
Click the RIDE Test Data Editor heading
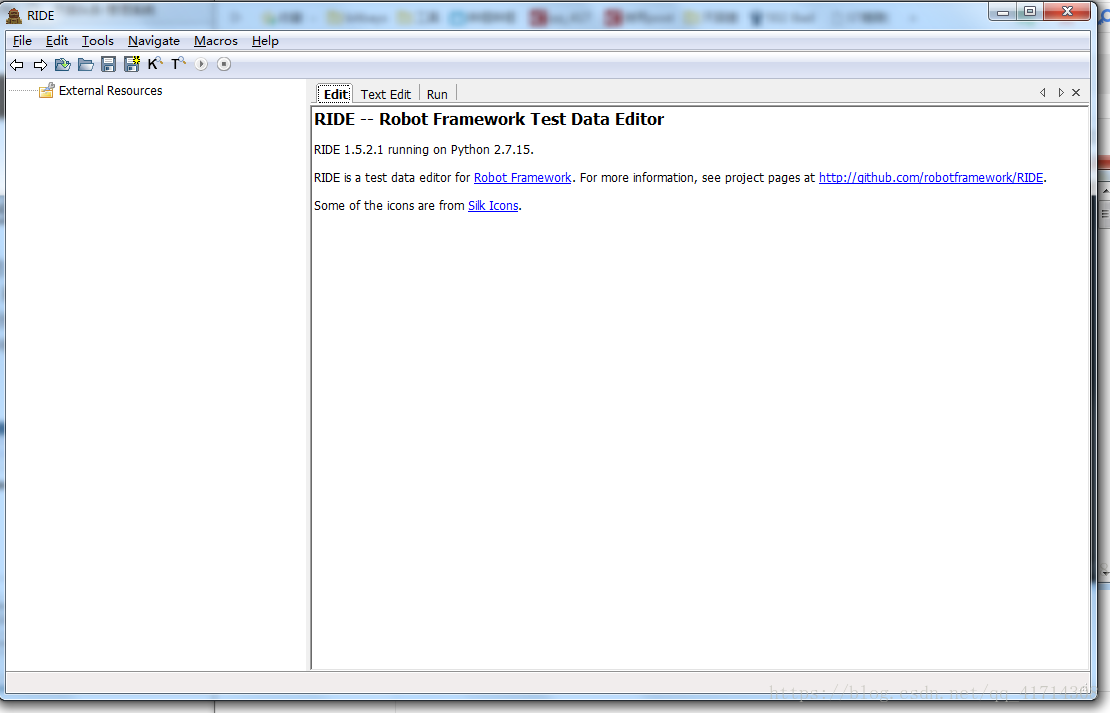tap(488, 119)
